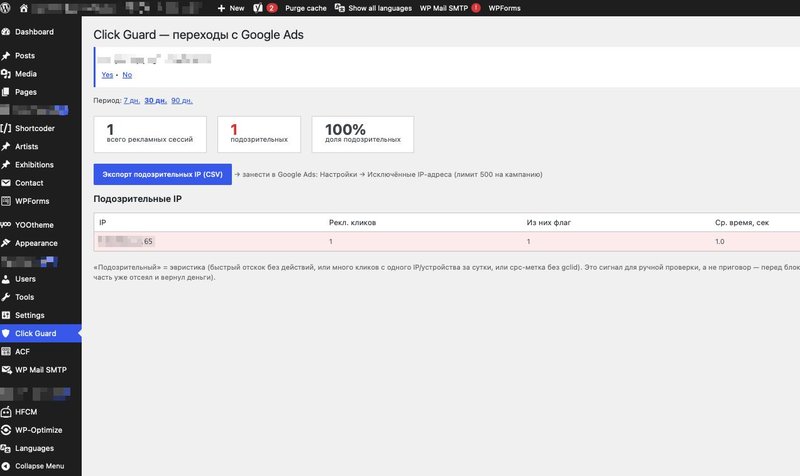The height and width of the screenshot is (476, 800).
Task: Click the total ad sessions stat card
Action: 150,134
